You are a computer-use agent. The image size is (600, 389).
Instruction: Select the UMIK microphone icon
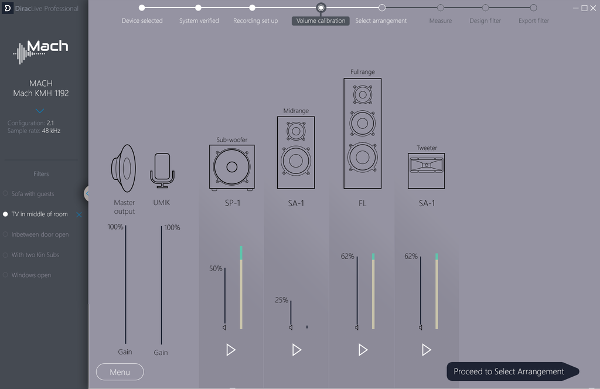(162, 170)
